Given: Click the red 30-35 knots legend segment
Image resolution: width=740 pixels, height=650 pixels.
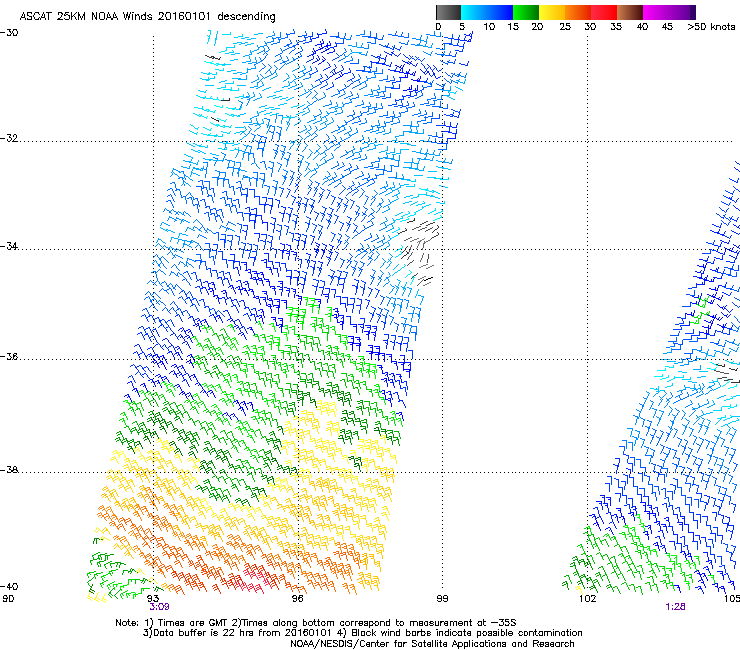Looking at the screenshot, I should [x=604, y=12].
